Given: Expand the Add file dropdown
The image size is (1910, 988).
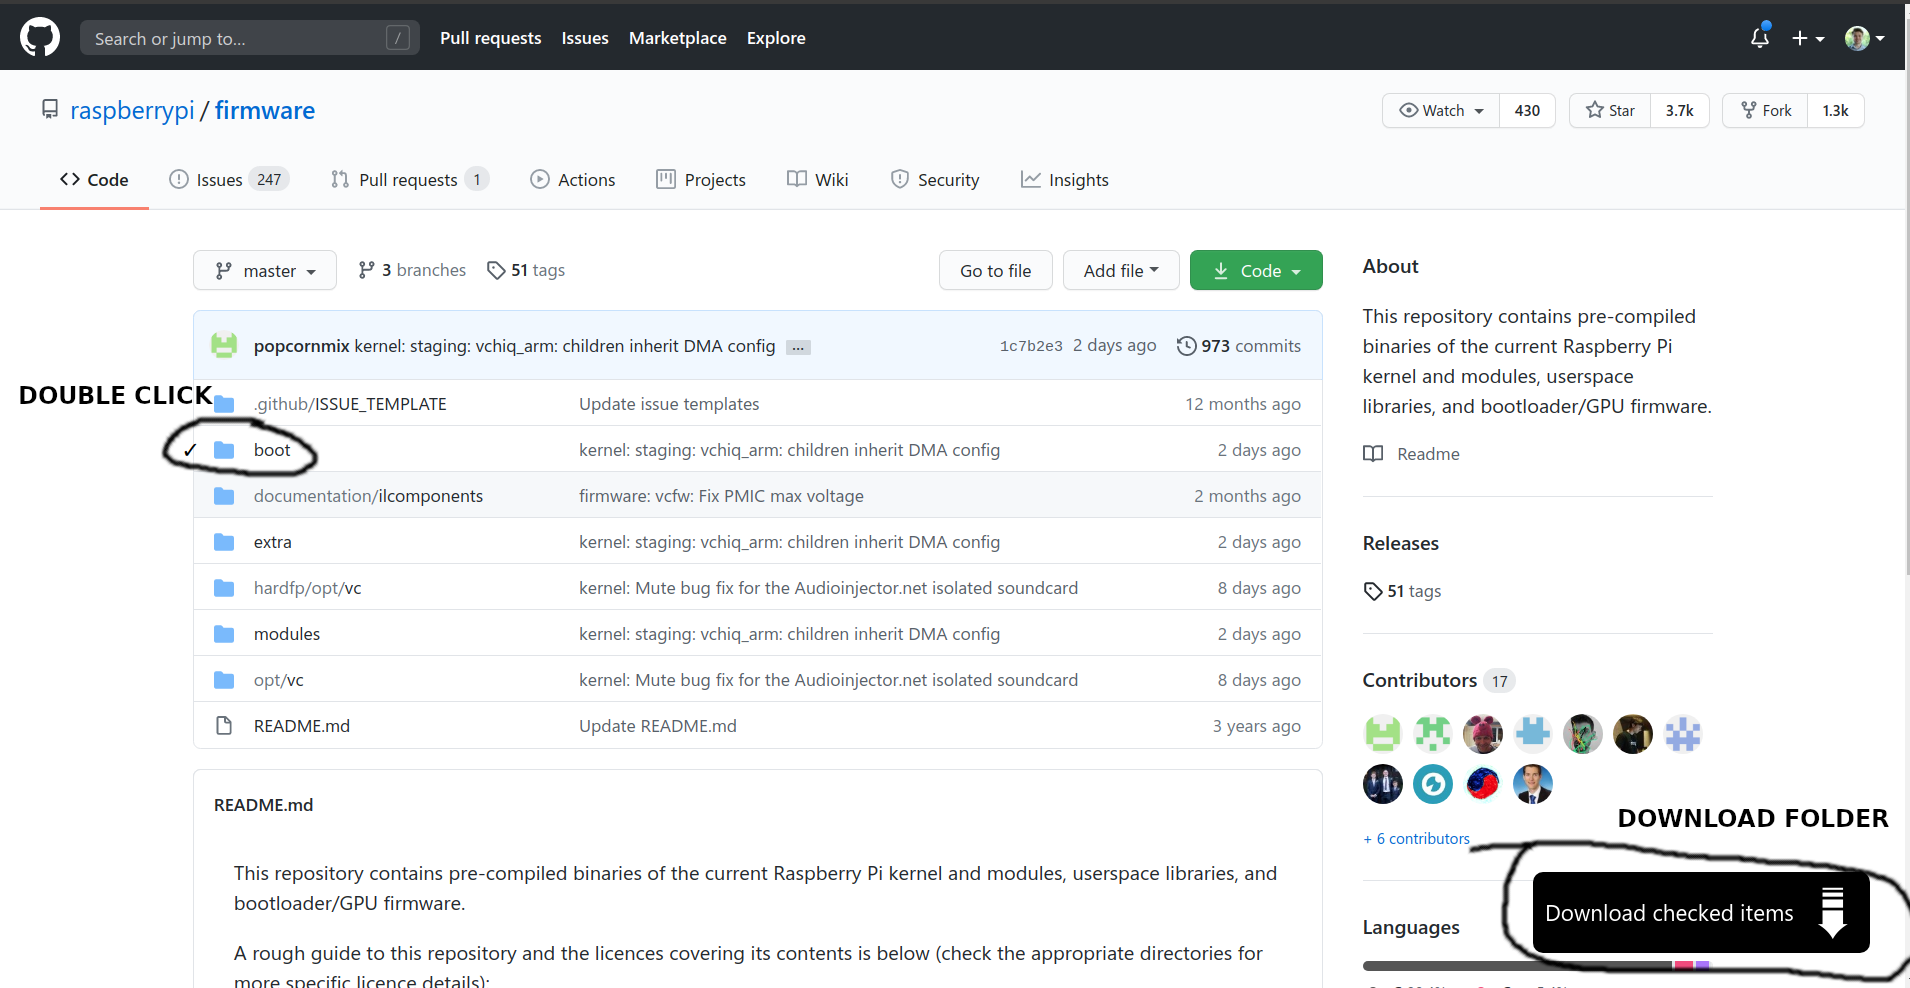Looking at the screenshot, I should 1121,271.
